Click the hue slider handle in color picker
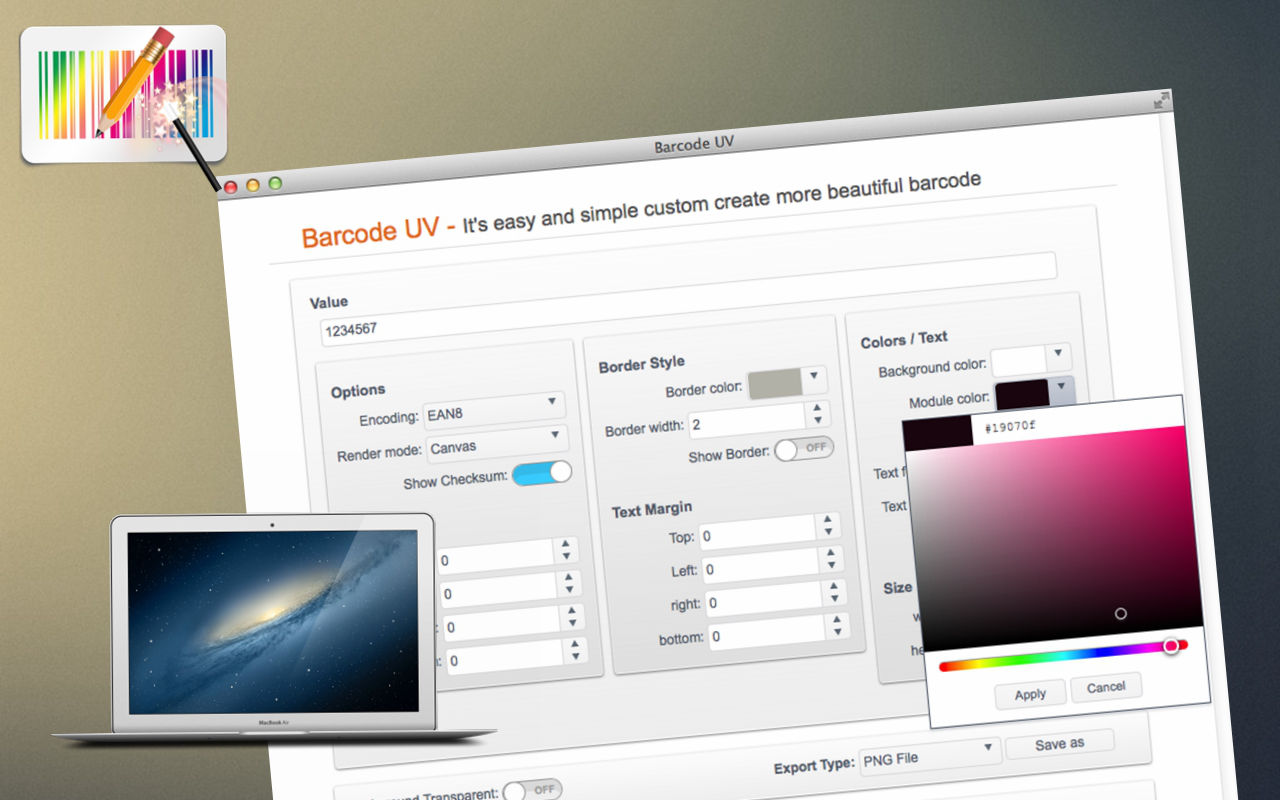Screen dimensions: 1280x800 tap(1171, 647)
